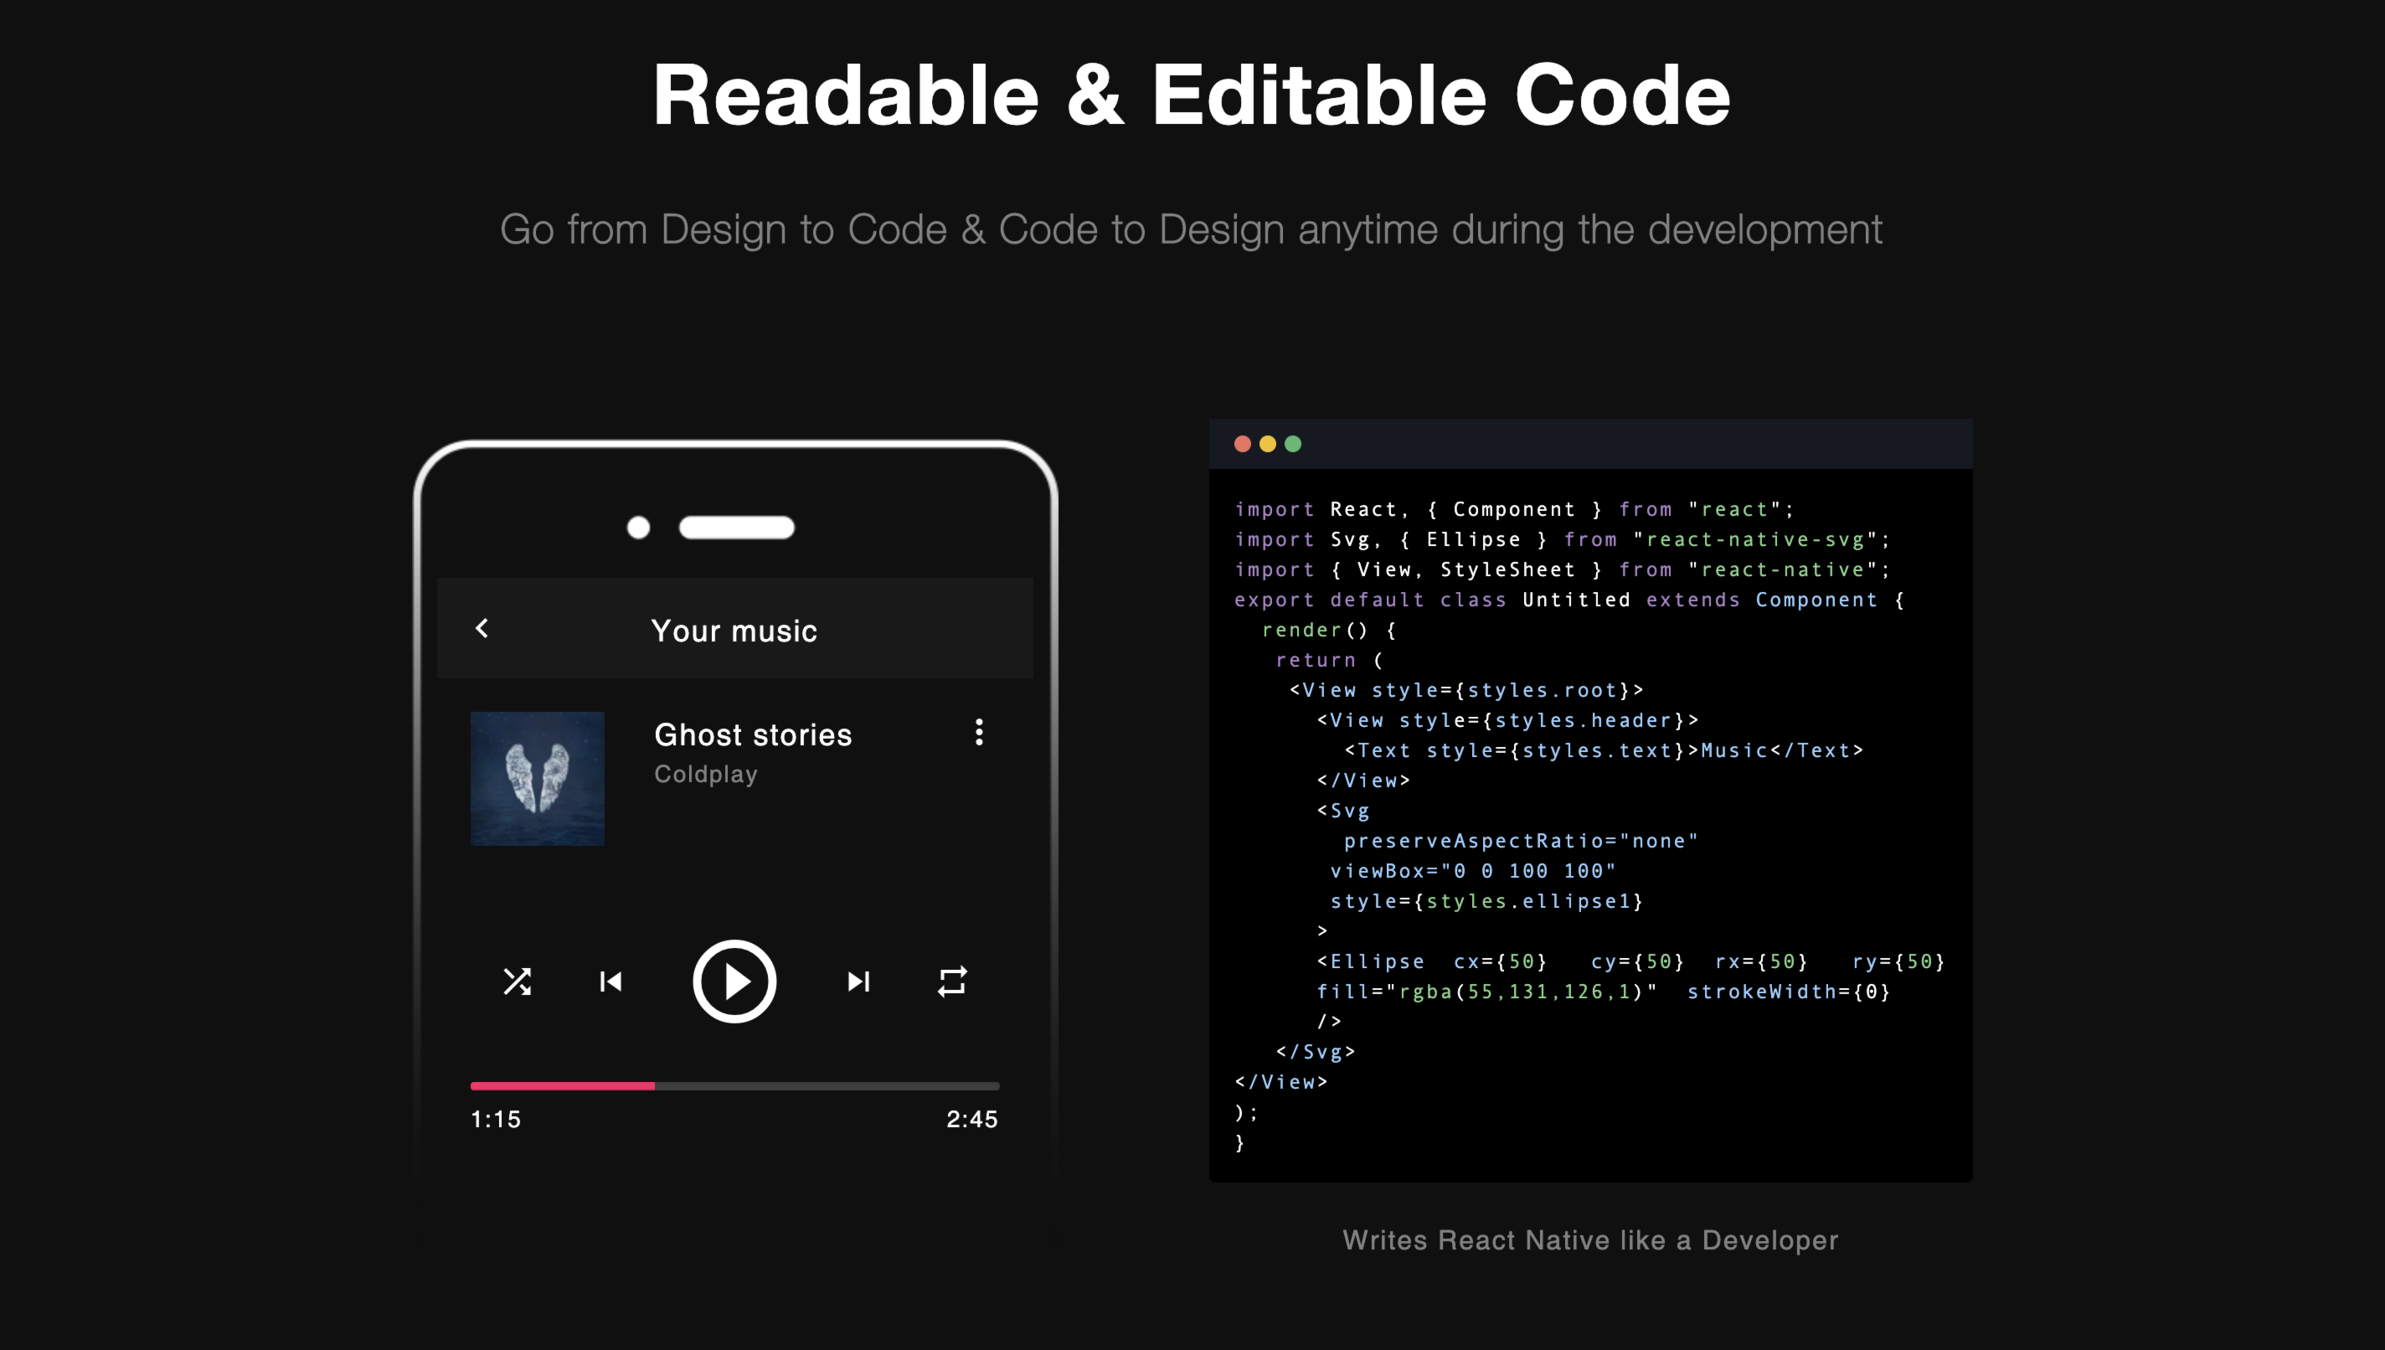The width and height of the screenshot is (2385, 1350).
Task: Click the Coldplay artist name
Action: (x=705, y=774)
